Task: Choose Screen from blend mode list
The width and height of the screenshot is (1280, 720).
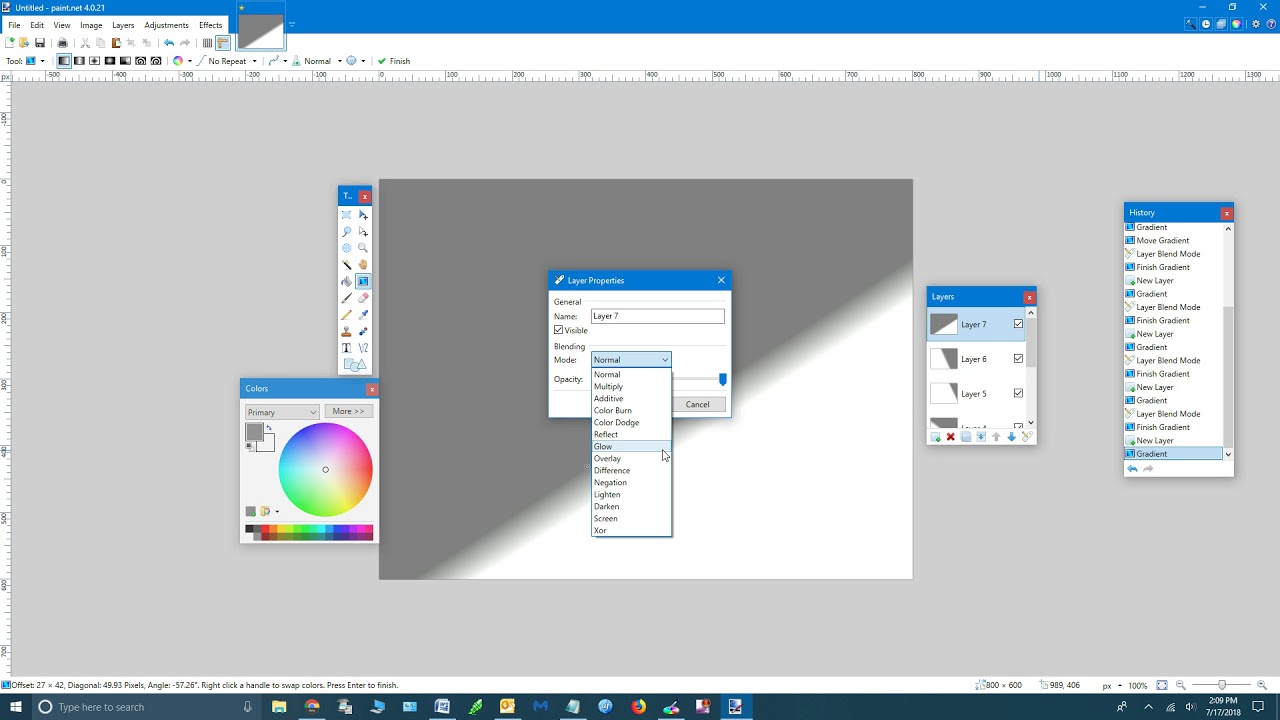Action: [631, 518]
